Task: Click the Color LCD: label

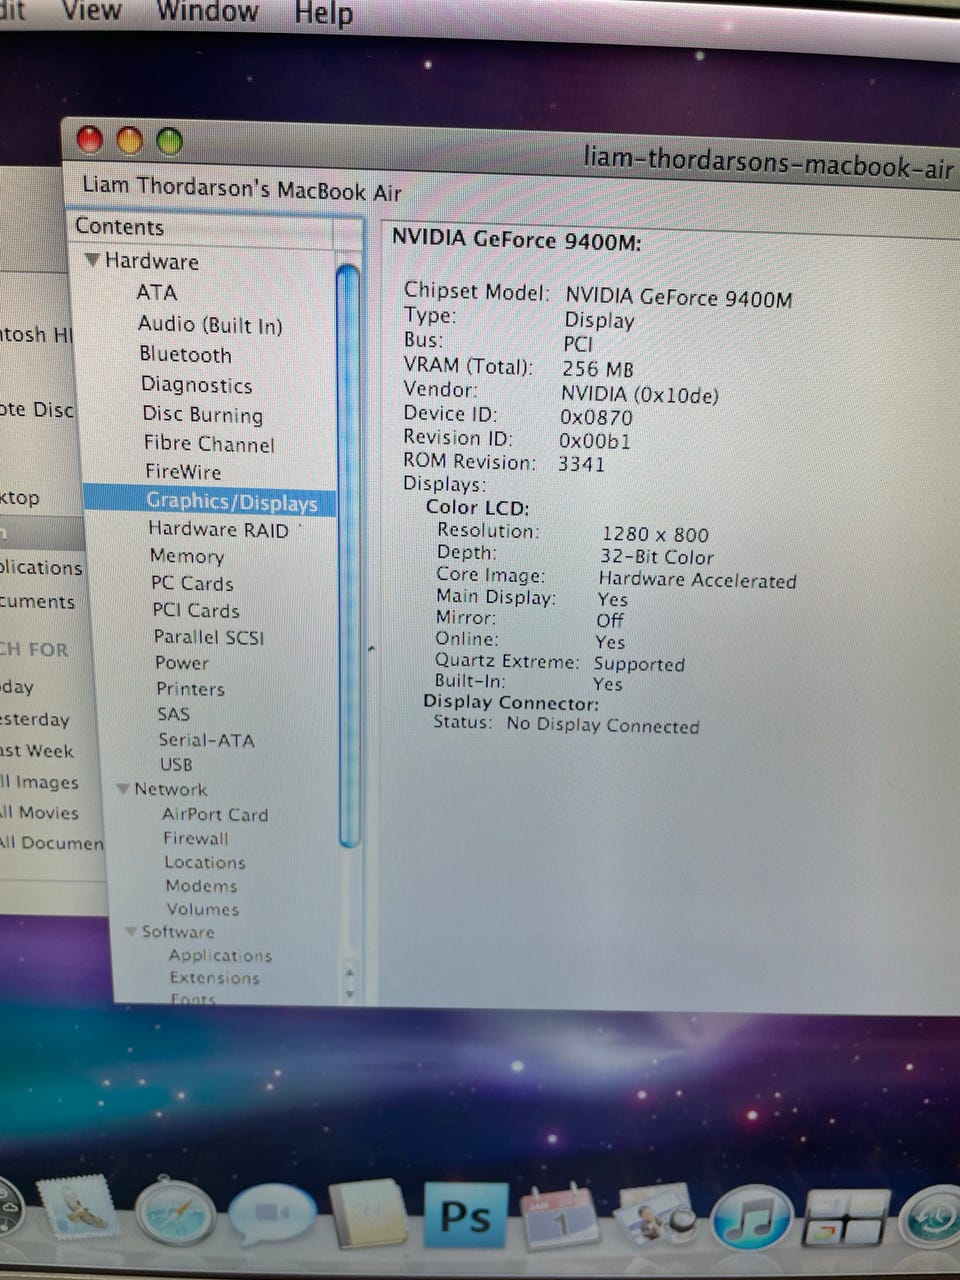Action: tap(477, 507)
